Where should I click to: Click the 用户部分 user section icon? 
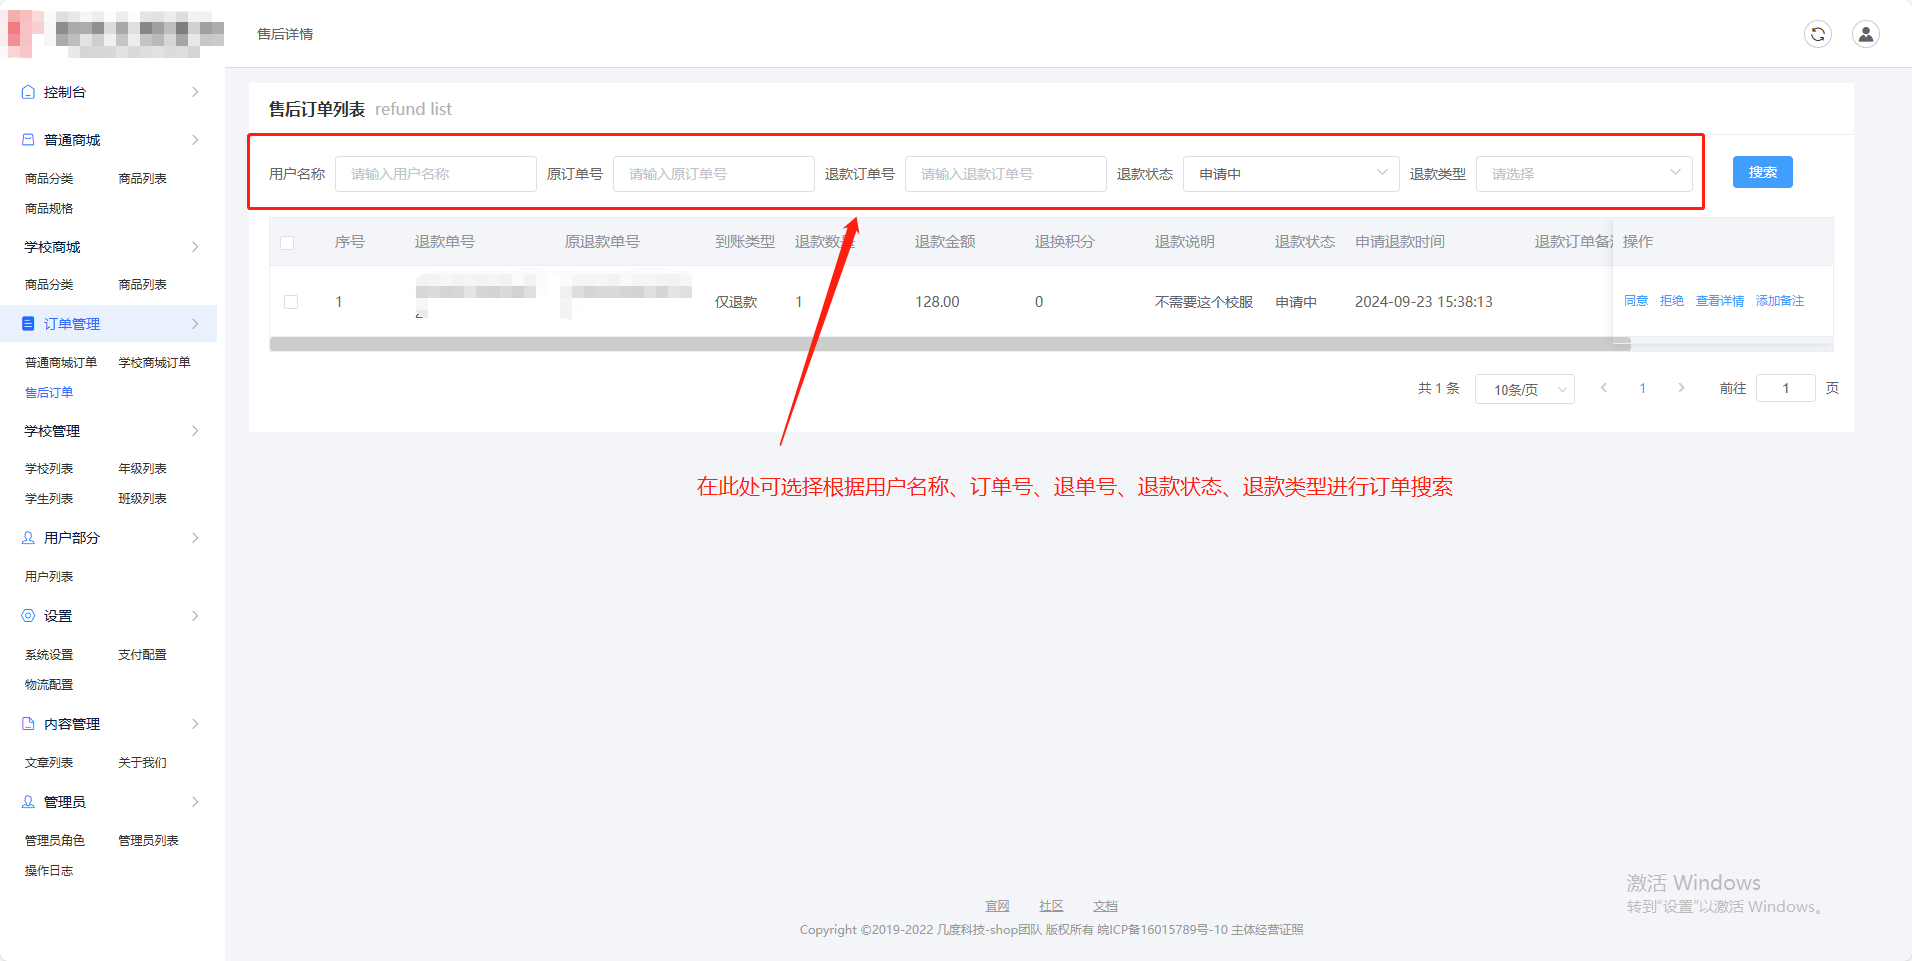pyautogui.click(x=27, y=537)
